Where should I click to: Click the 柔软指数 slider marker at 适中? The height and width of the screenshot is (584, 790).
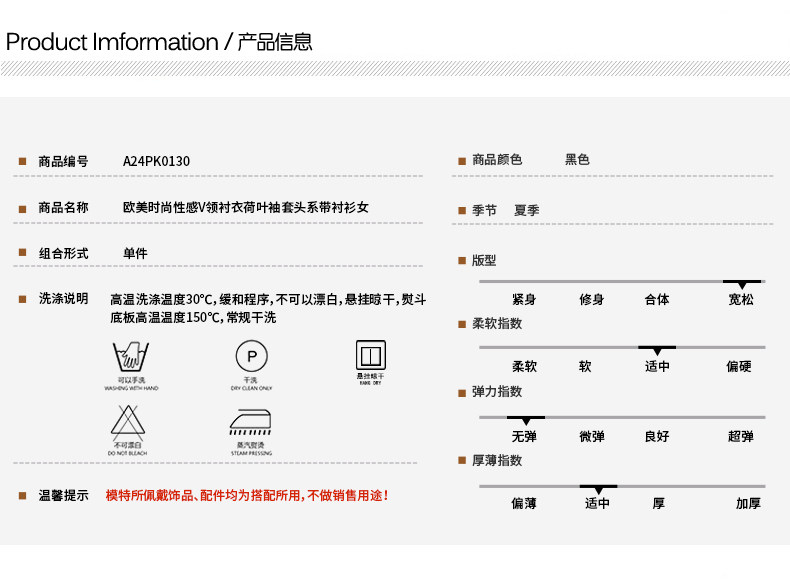point(657,350)
